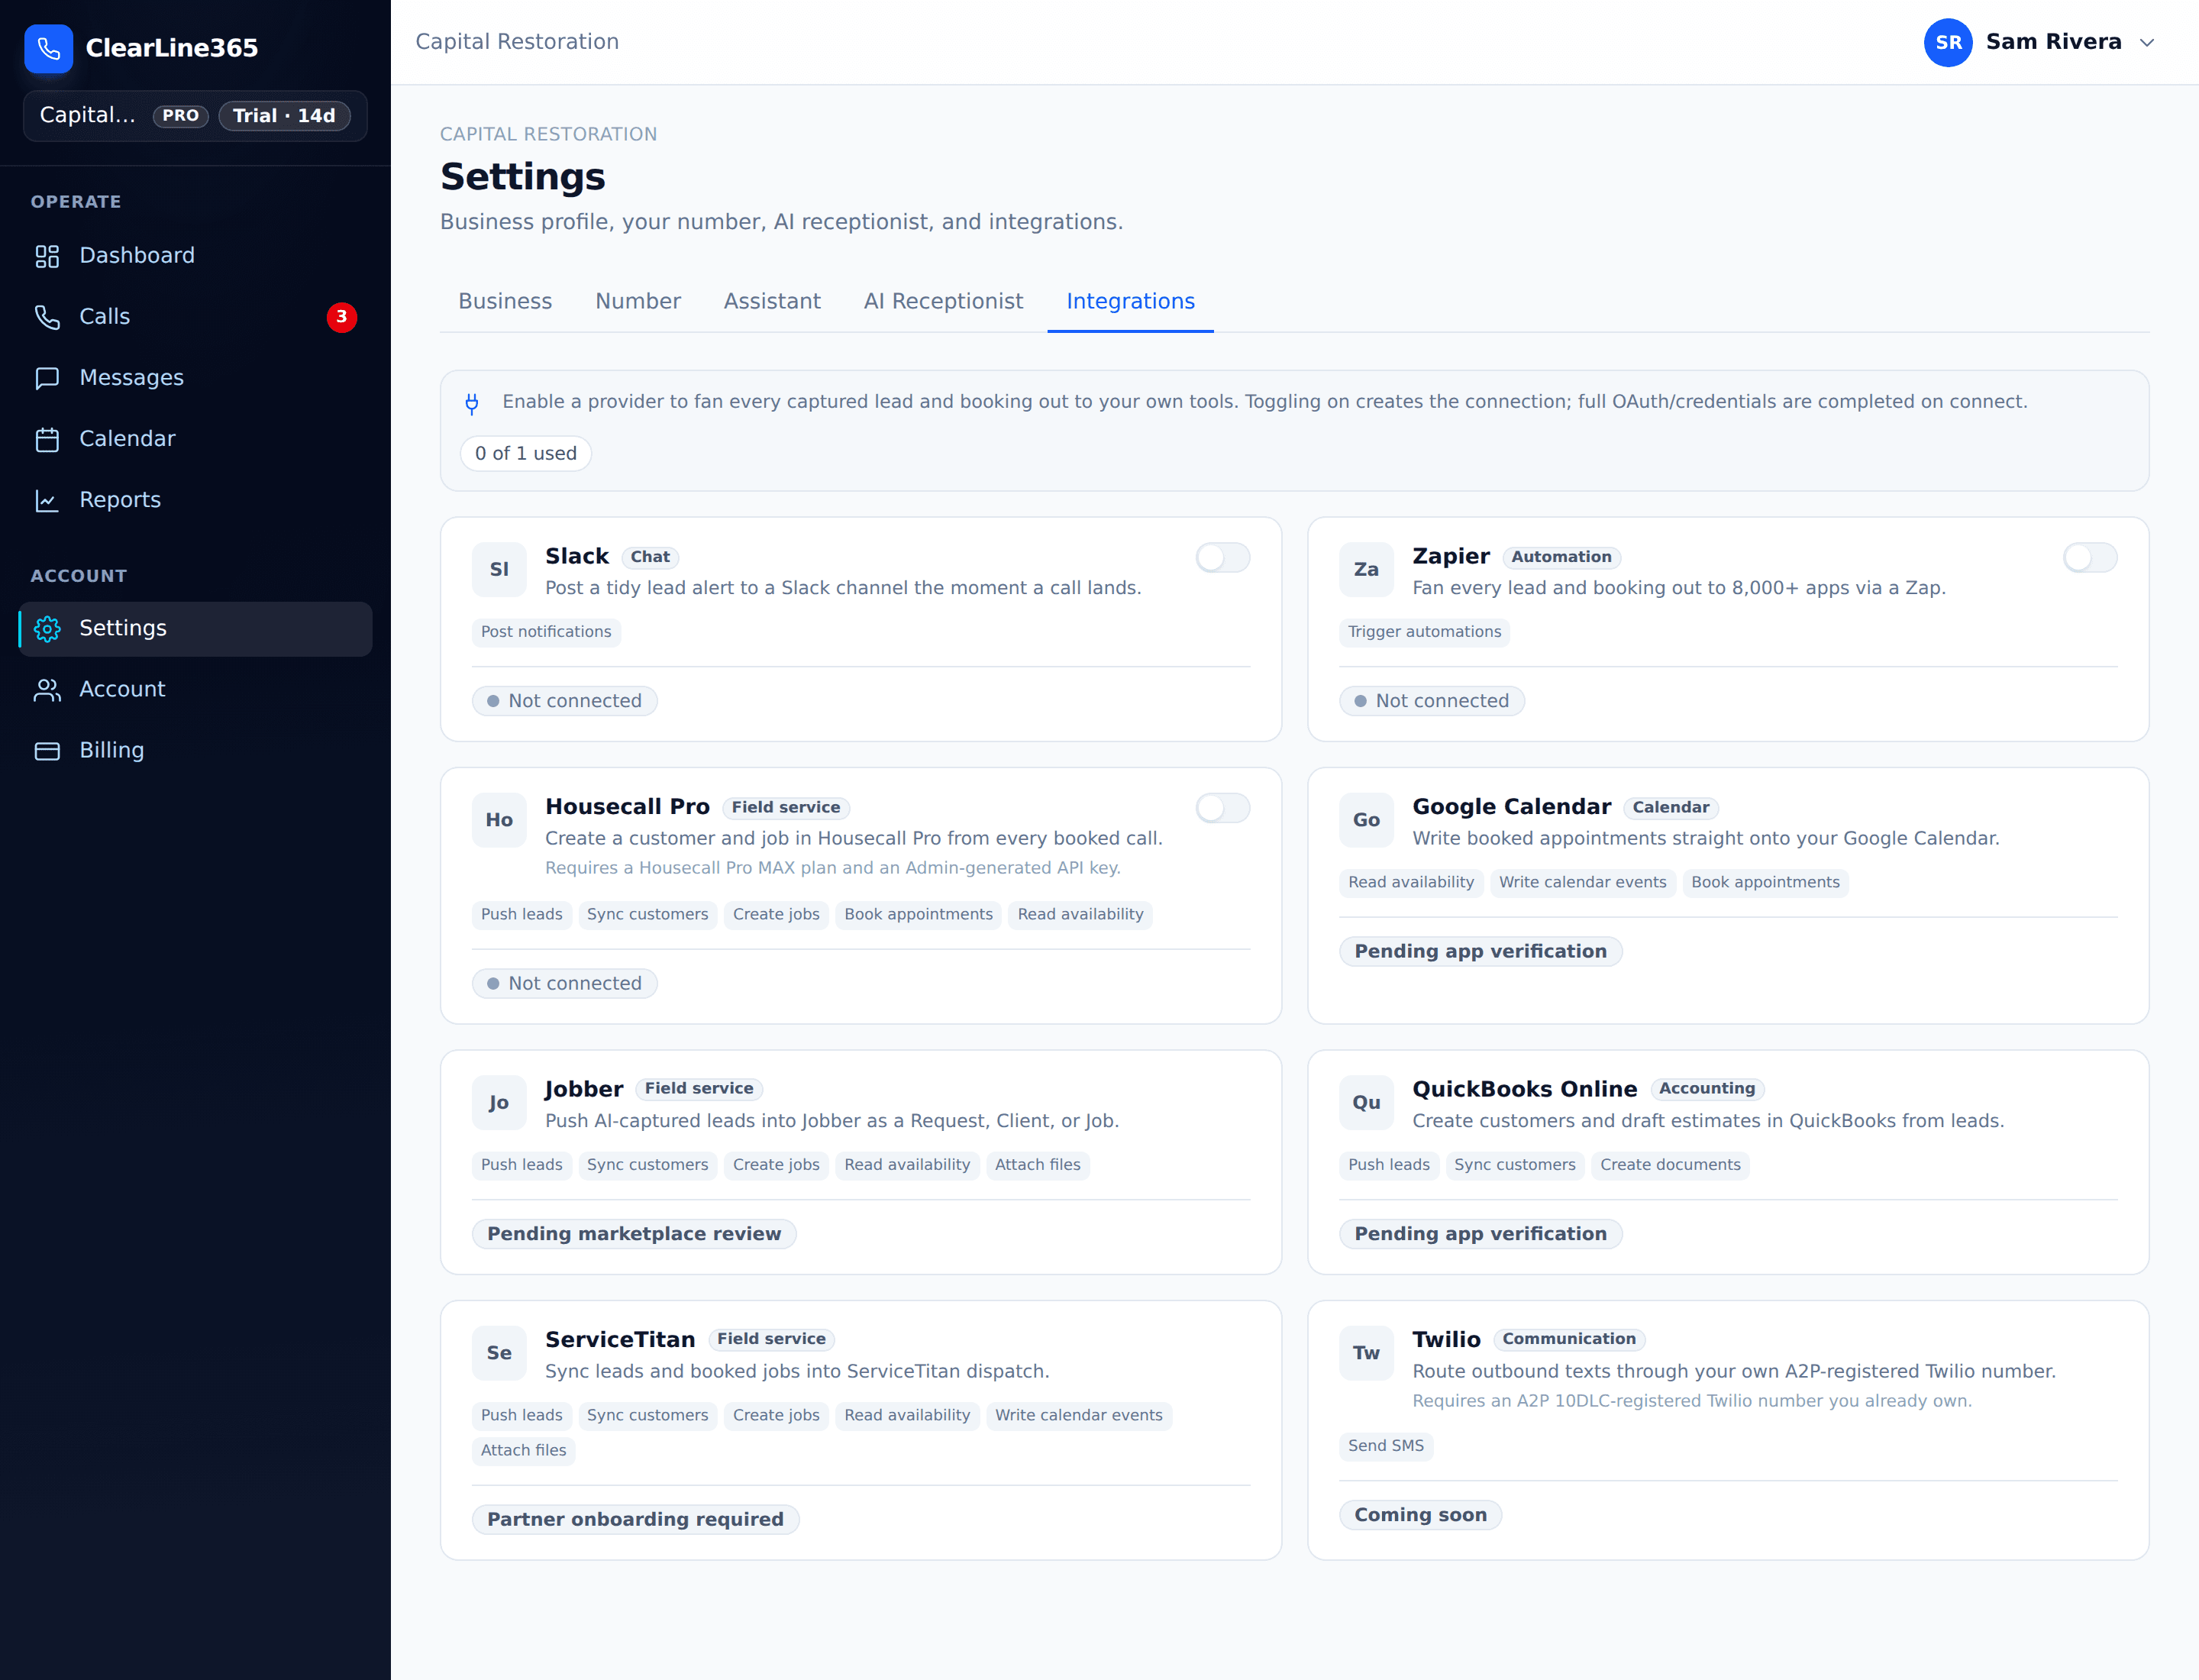Screen dimensions: 2199x1680
Task: Click the Jo Jobber logo tile
Action: [x=499, y=1102]
